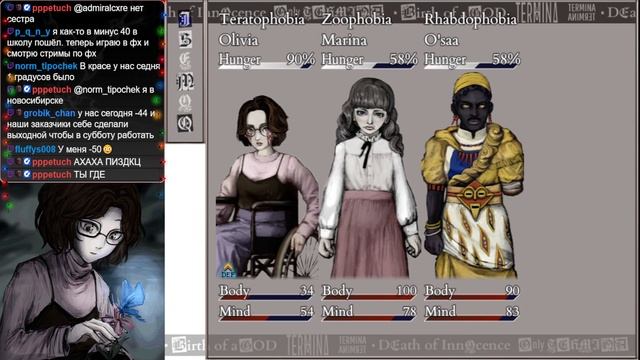
Task: Click the @norm_tipochek mention in chat
Action: click(x=107, y=90)
